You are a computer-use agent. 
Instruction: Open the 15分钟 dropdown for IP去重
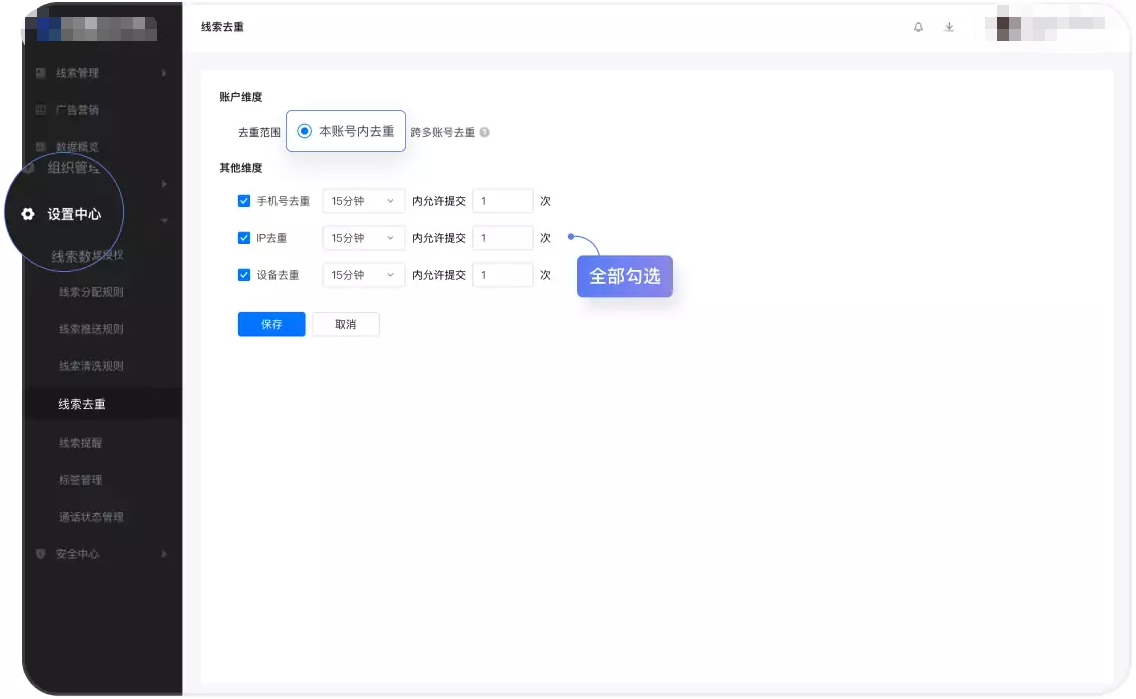tap(363, 238)
